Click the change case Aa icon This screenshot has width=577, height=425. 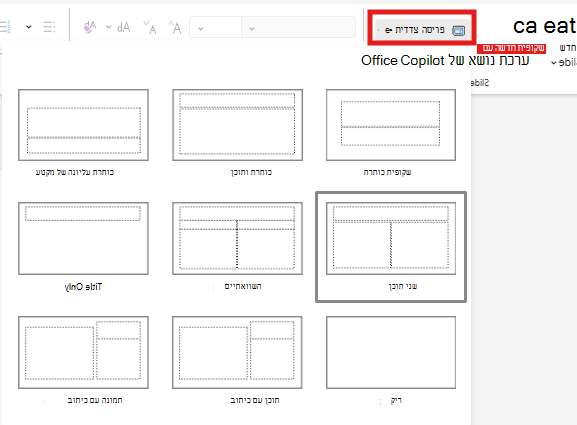click(124, 27)
